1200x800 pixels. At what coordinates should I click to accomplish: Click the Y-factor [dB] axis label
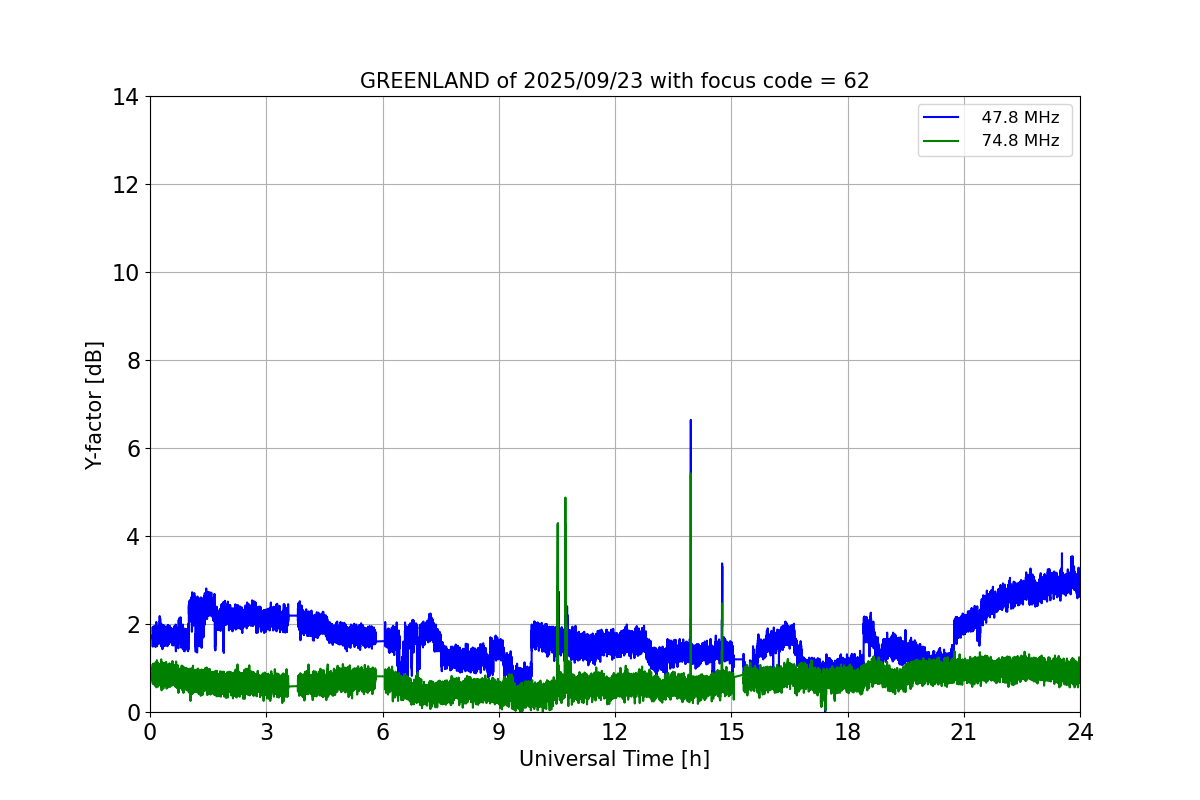94,405
